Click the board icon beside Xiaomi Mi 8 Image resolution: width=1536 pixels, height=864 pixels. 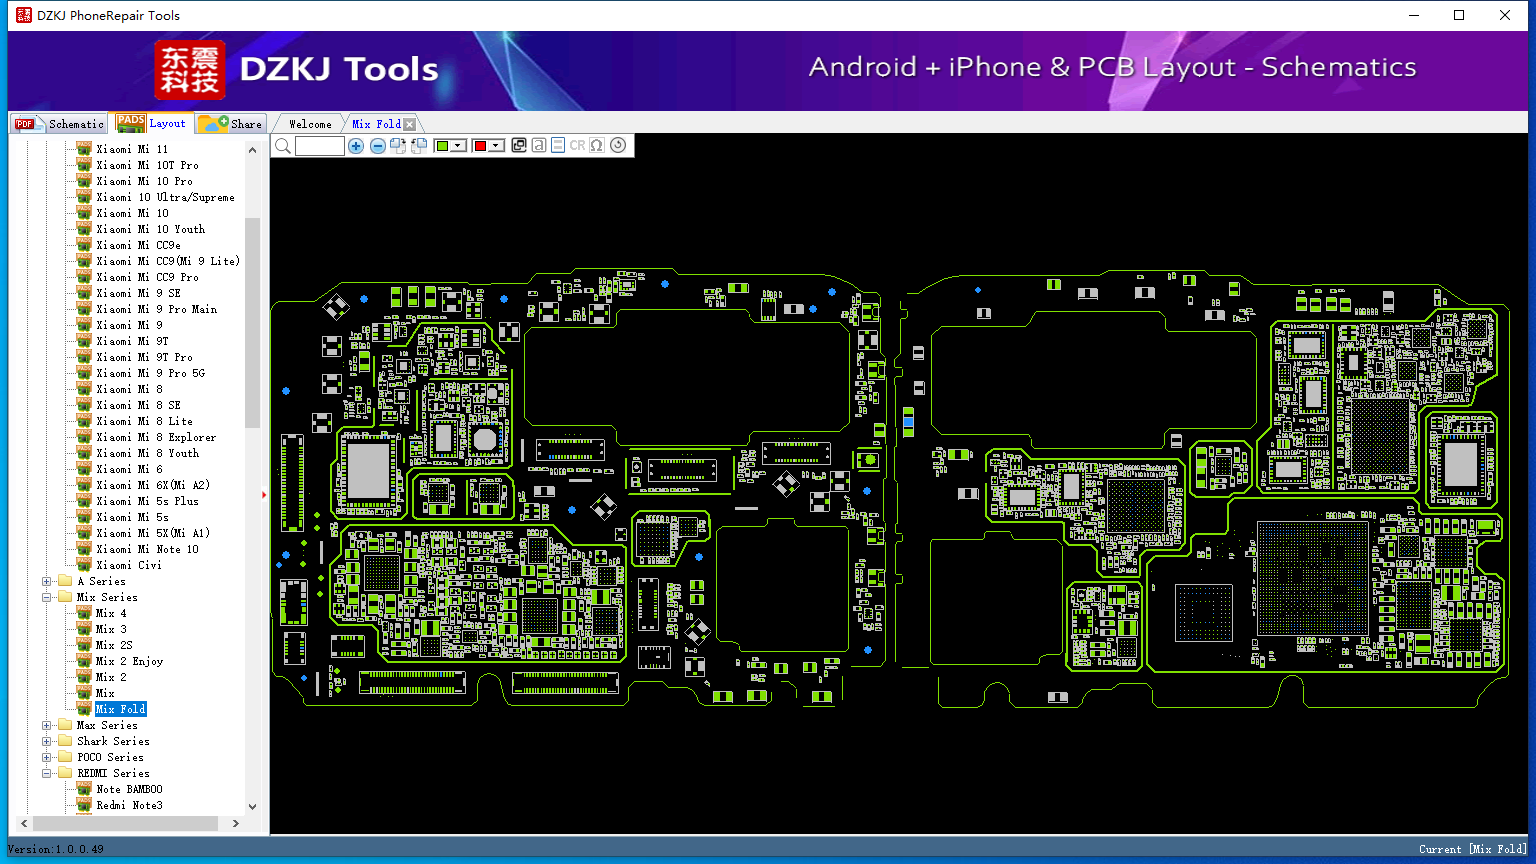[84, 389]
